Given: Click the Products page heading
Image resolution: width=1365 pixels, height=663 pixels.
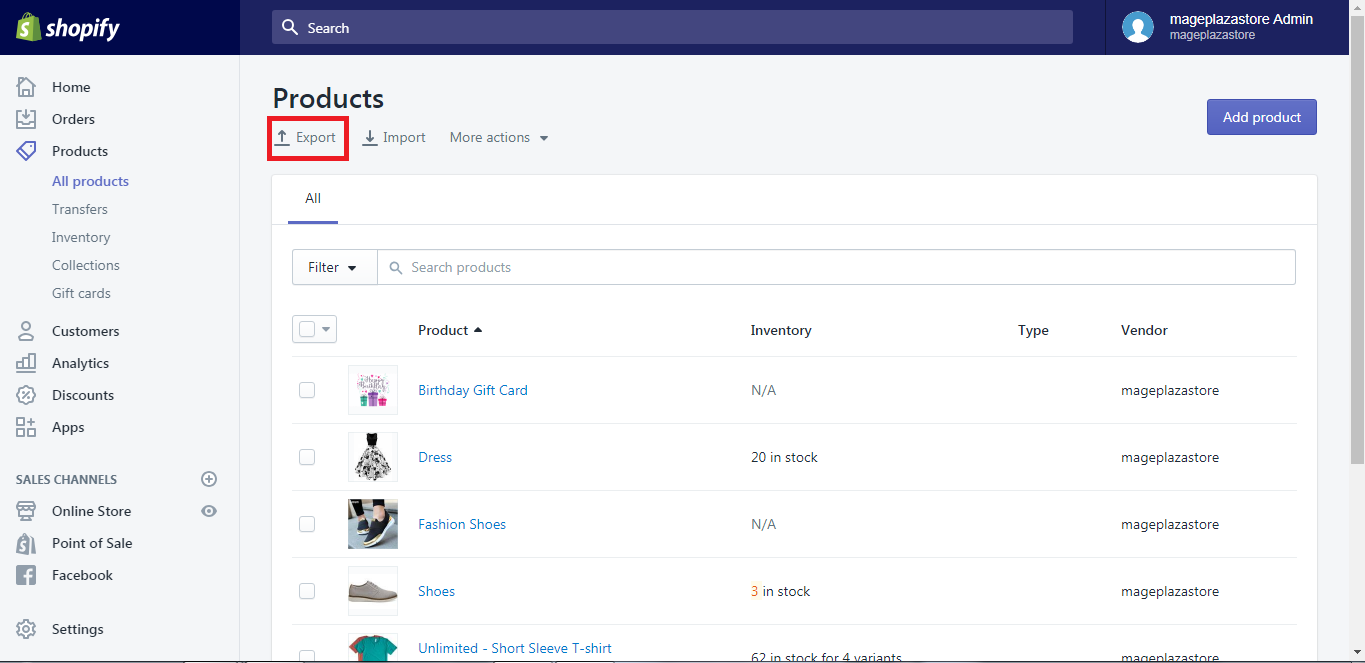Looking at the screenshot, I should [x=328, y=98].
